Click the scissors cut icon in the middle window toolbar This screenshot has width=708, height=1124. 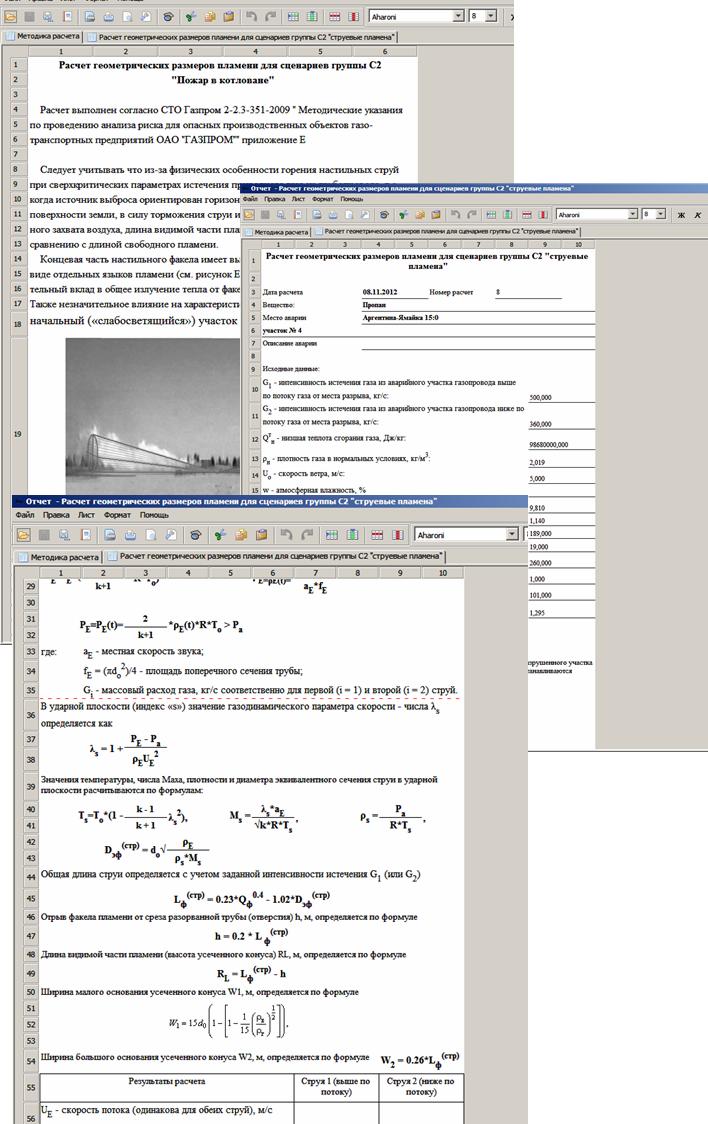(402, 214)
